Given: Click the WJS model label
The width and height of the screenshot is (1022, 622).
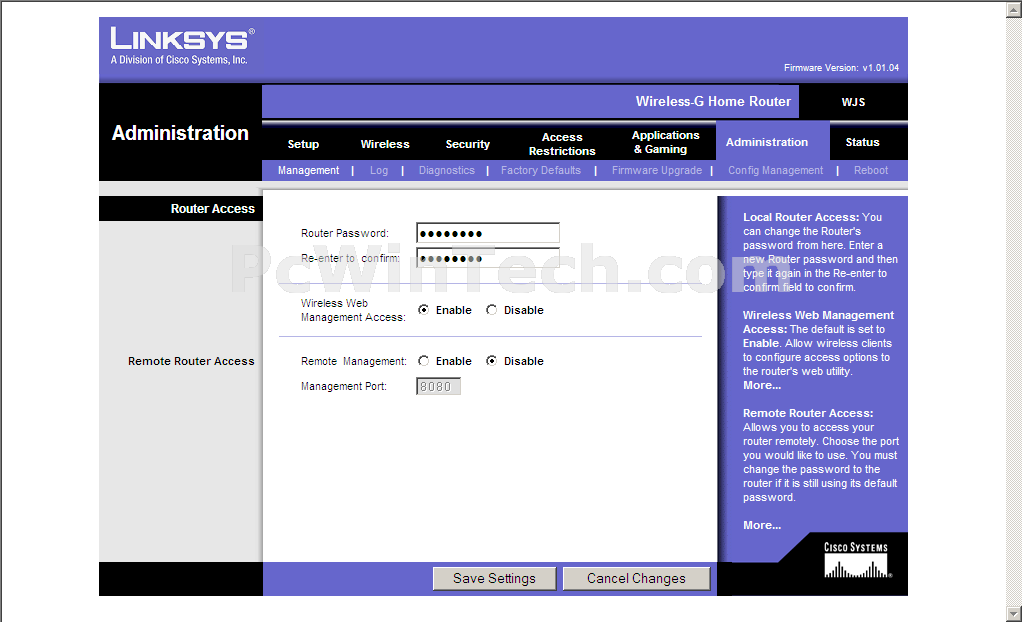Looking at the screenshot, I should click(x=853, y=102).
